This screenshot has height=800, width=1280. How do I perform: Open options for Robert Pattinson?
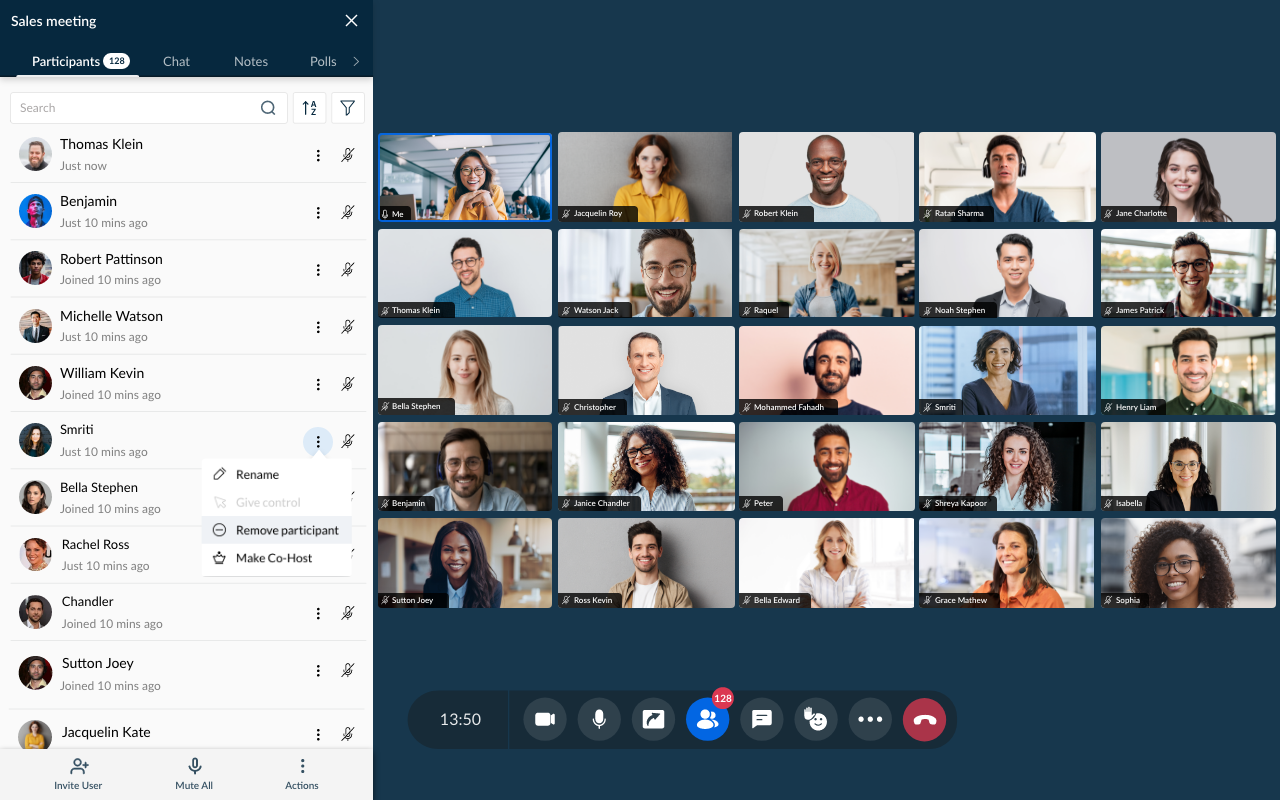[x=318, y=270]
